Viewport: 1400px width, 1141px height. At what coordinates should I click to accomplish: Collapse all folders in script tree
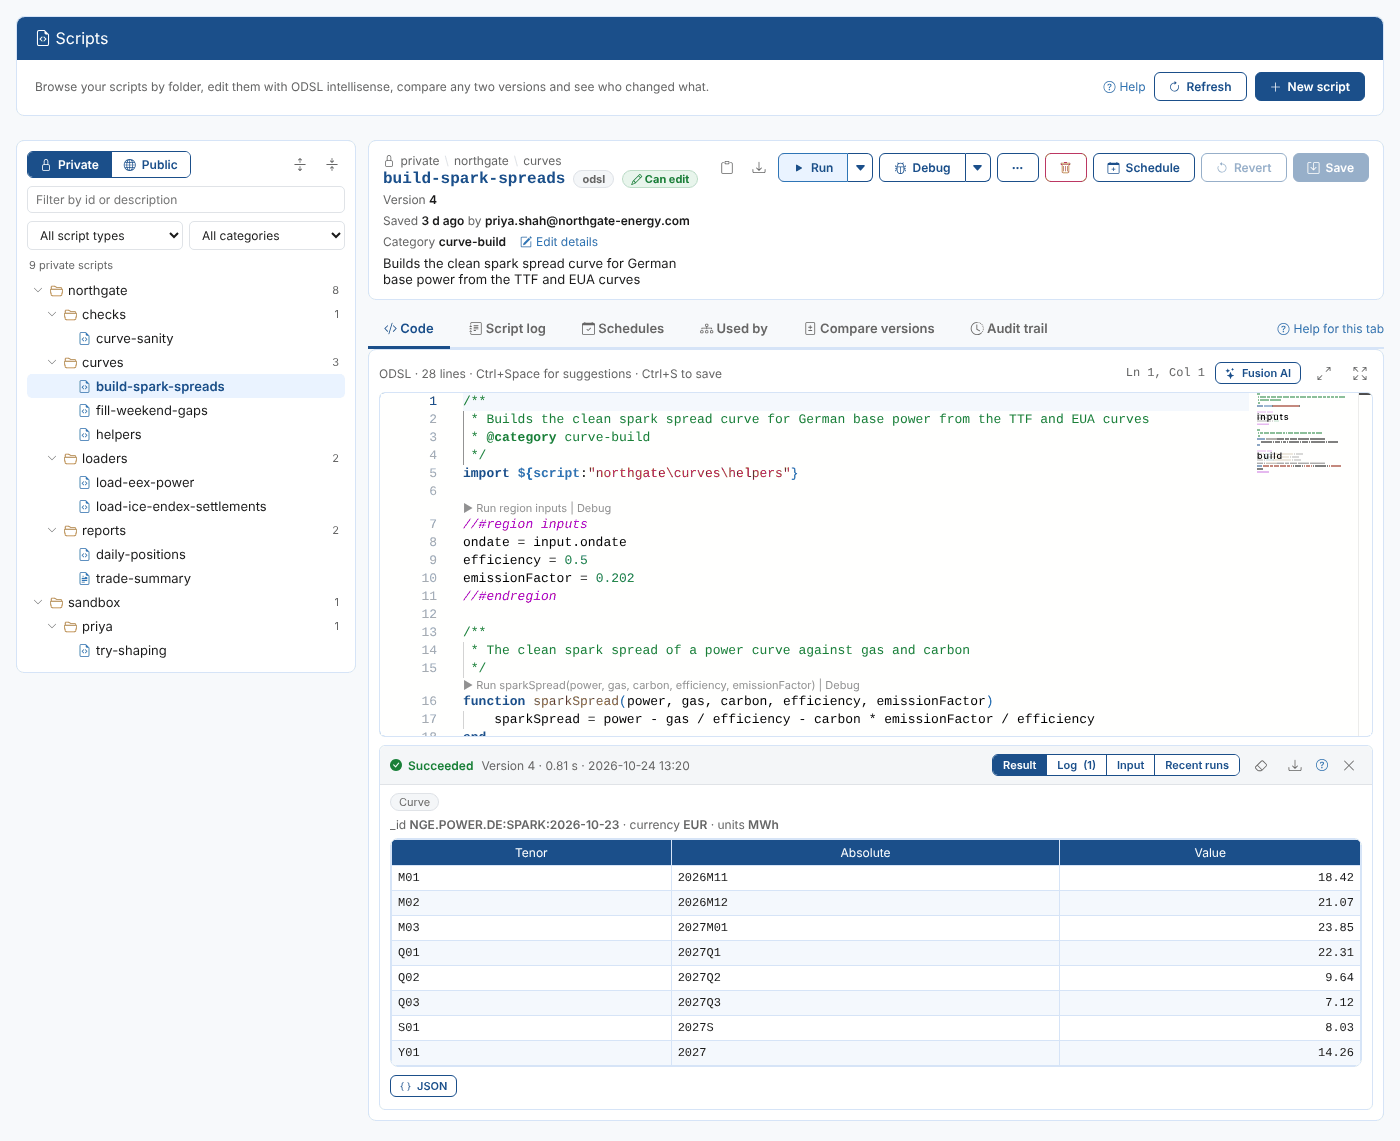tap(332, 165)
